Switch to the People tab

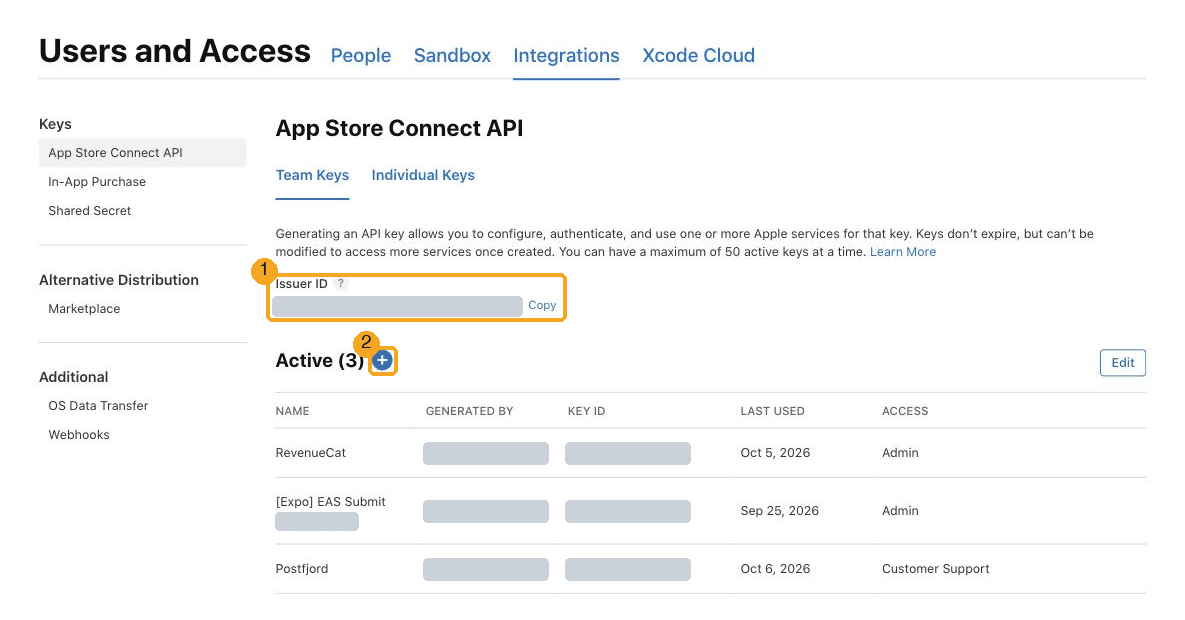(x=360, y=55)
